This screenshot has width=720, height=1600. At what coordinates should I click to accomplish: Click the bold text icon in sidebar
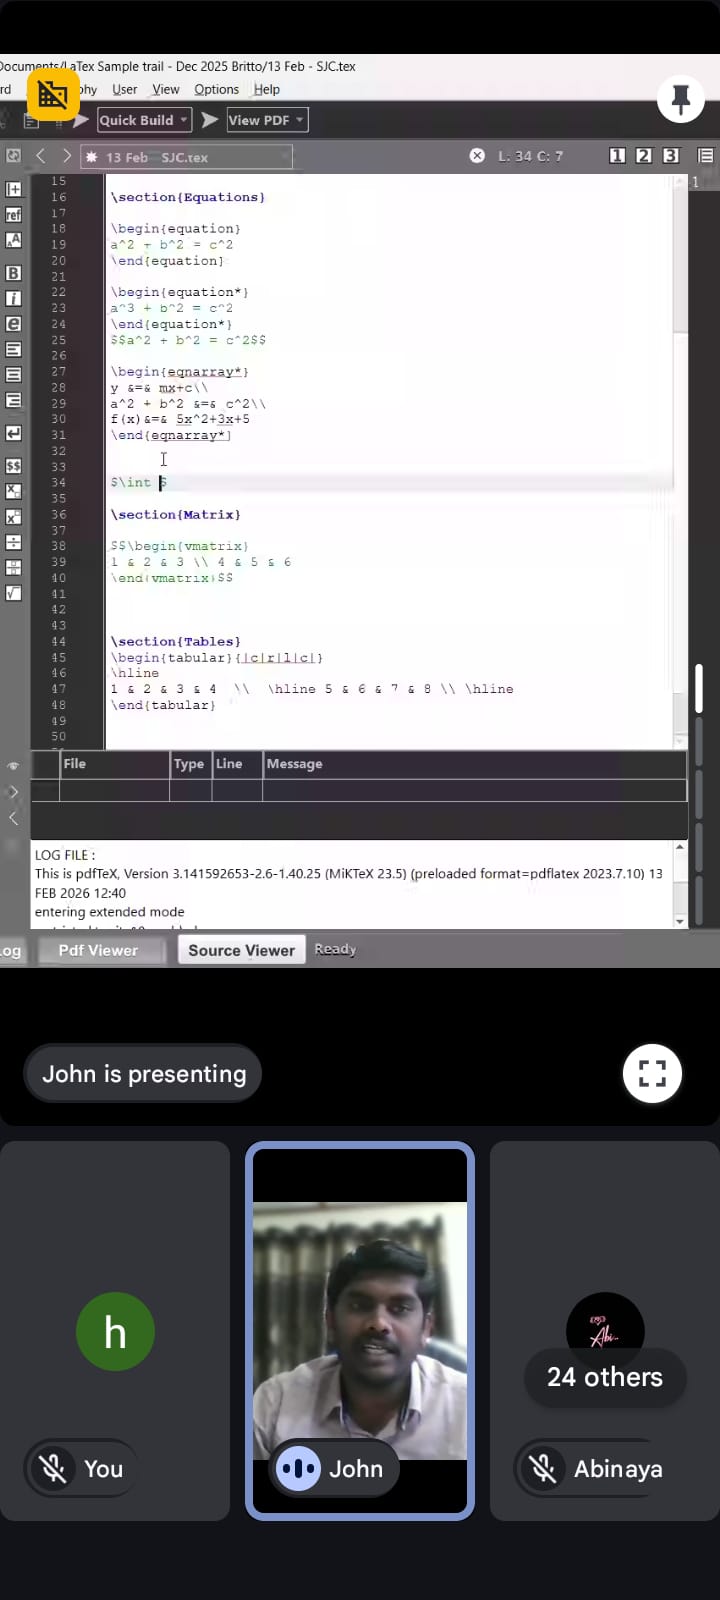click(x=13, y=273)
